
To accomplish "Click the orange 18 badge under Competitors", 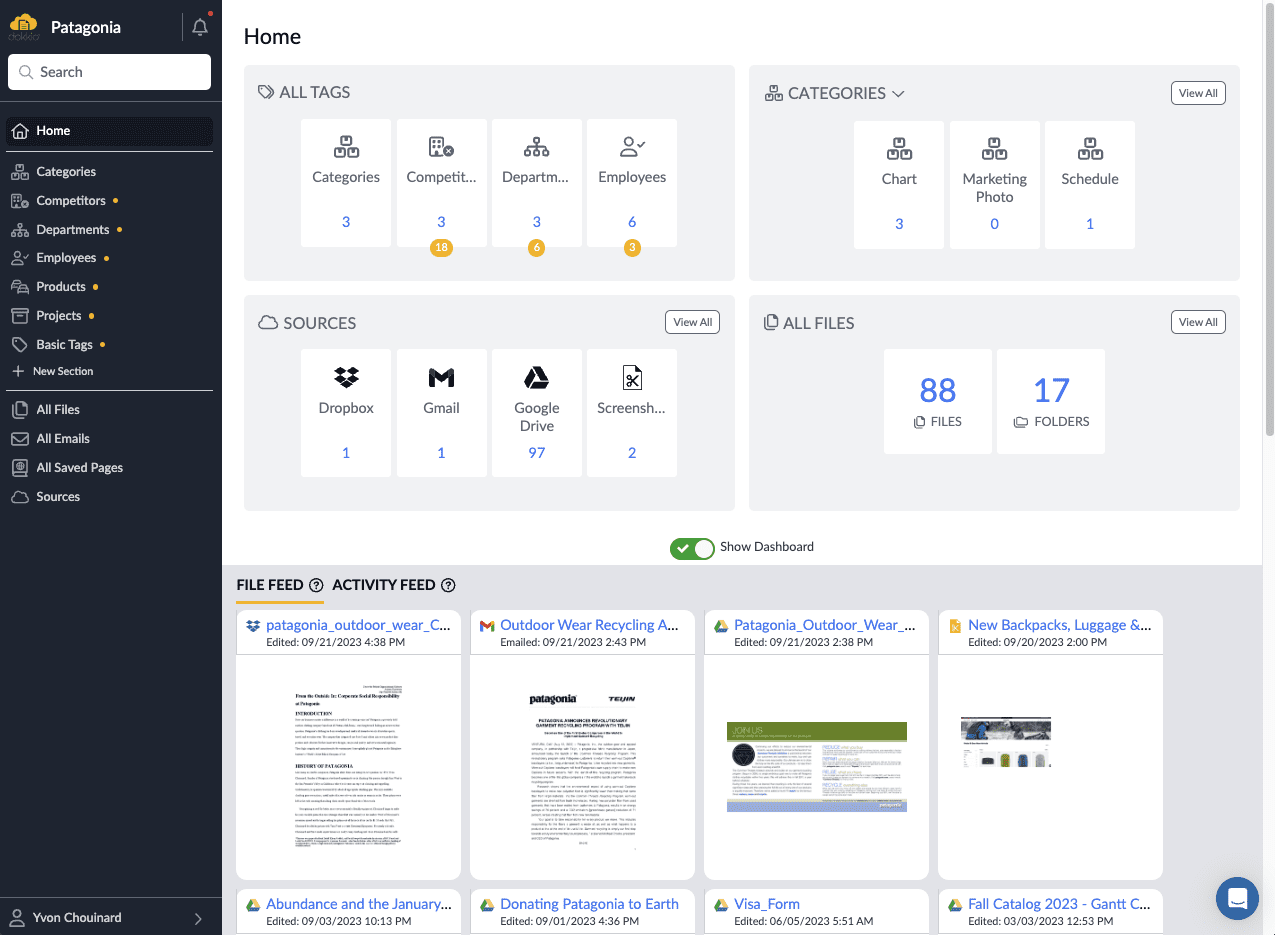I will pos(441,247).
